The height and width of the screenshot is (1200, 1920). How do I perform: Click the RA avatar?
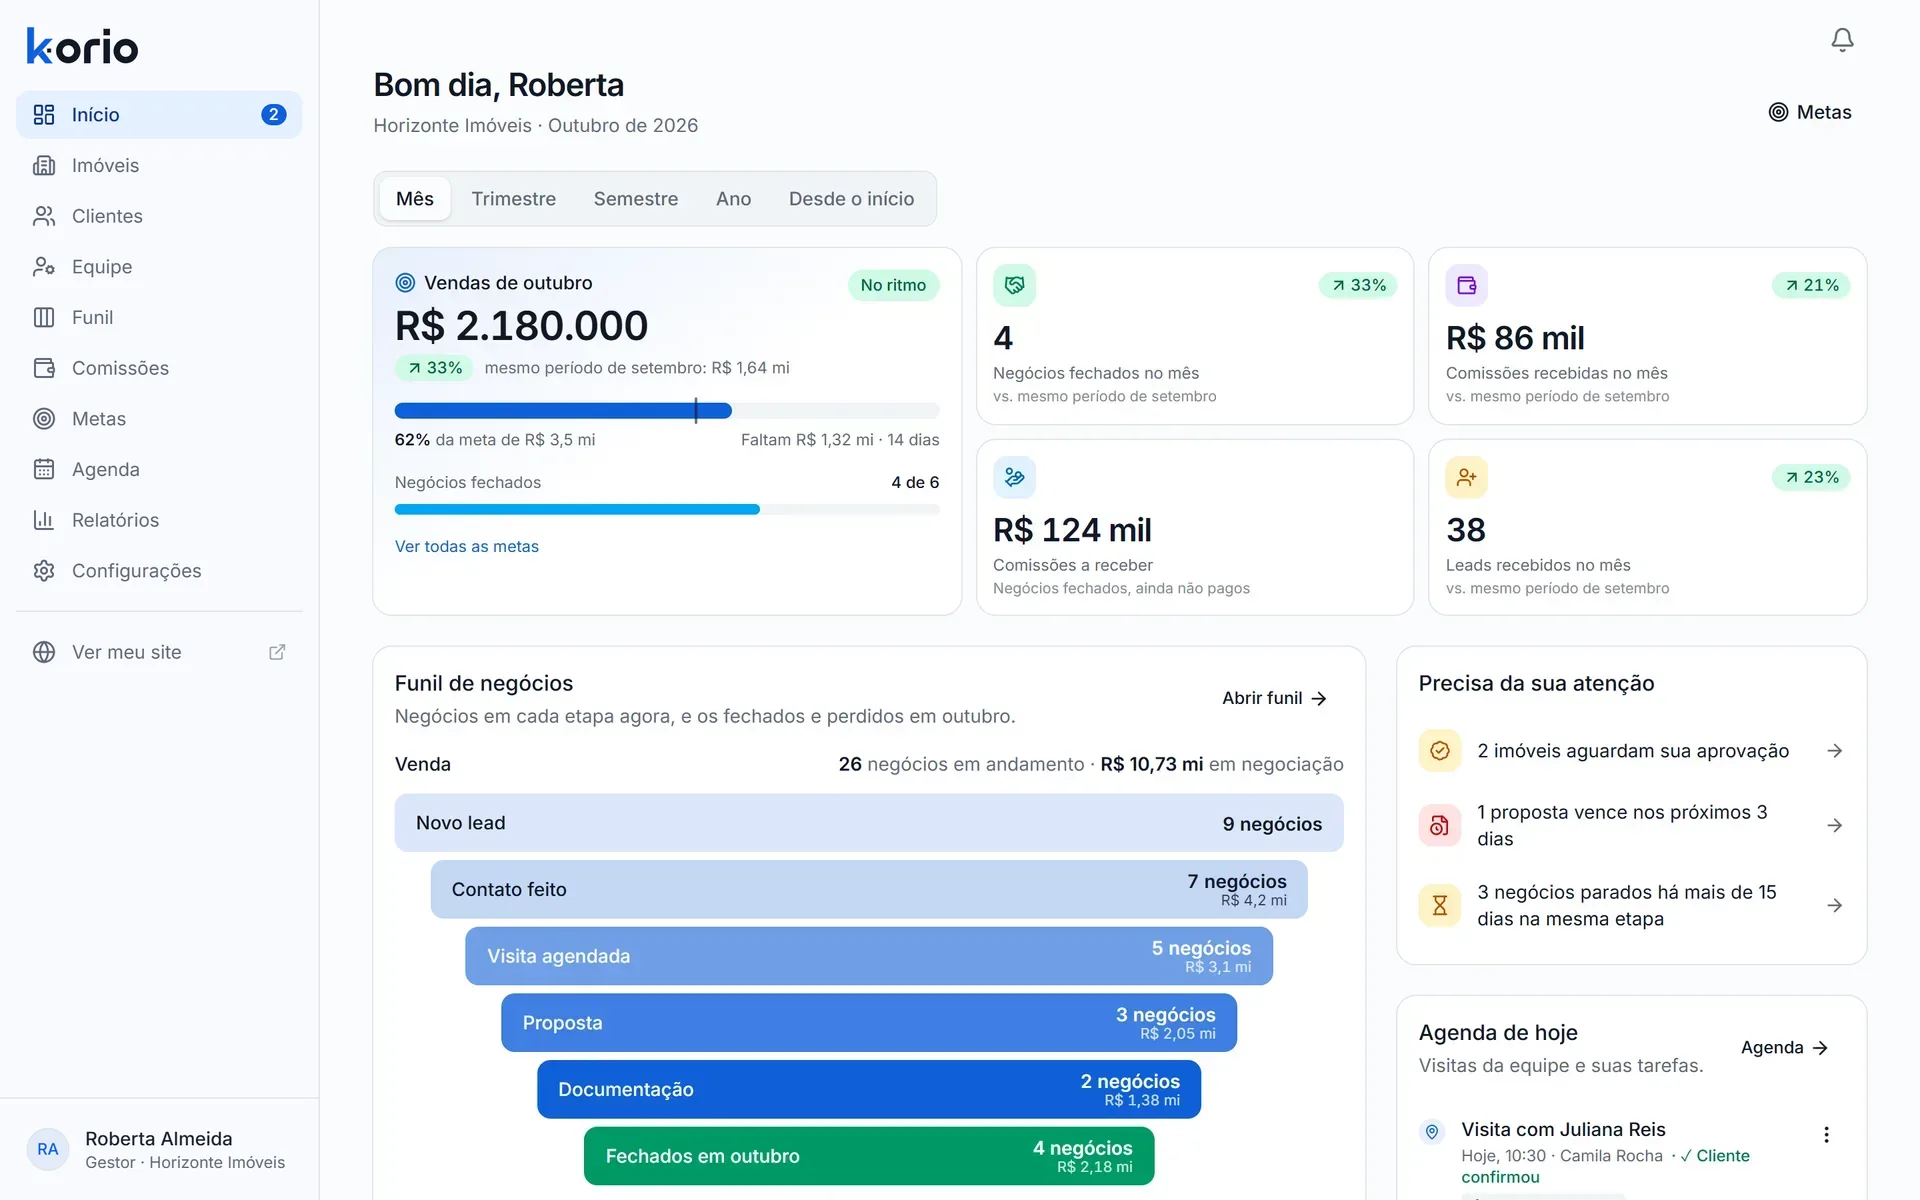click(x=48, y=1149)
